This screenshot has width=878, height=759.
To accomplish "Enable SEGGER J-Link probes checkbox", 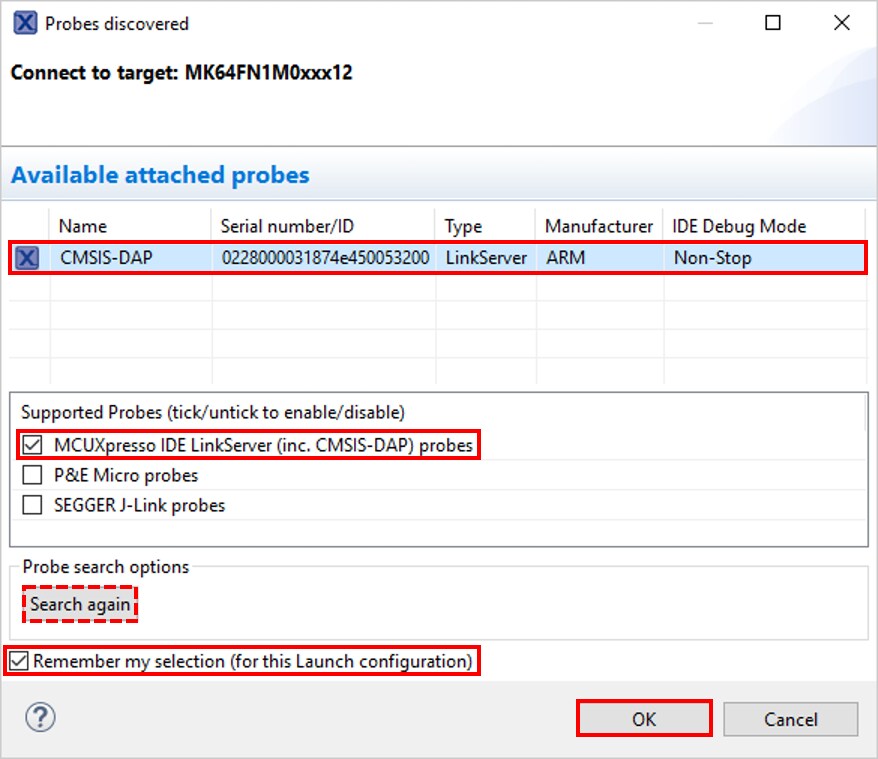I will click(x=33, y=505).
